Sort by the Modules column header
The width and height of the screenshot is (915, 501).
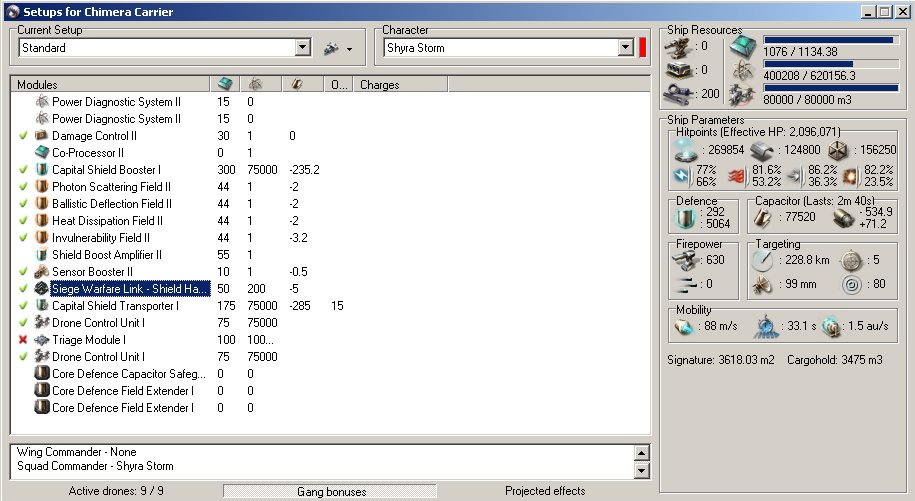tap(110, 85)
